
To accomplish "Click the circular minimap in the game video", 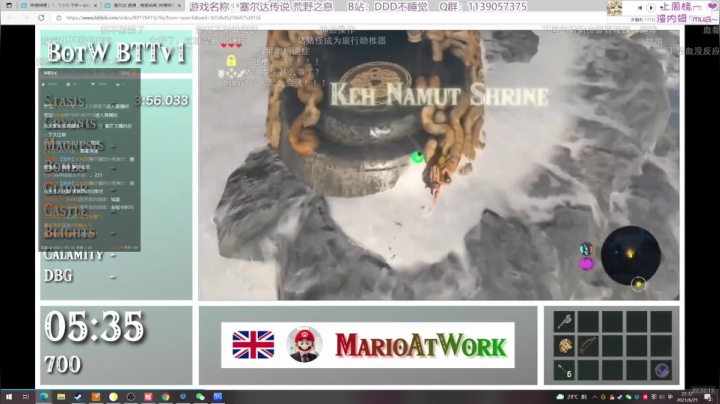I will pos(630,256).
